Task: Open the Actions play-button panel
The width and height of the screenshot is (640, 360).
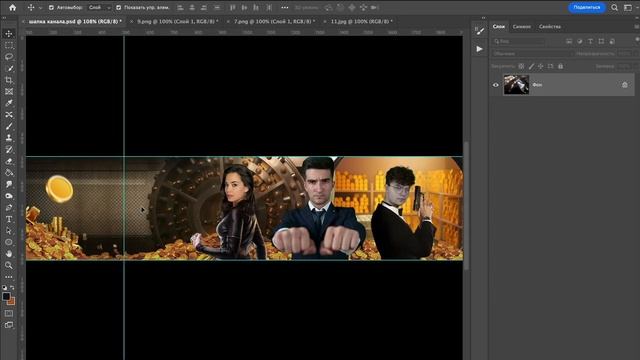Action: [480, 49]
